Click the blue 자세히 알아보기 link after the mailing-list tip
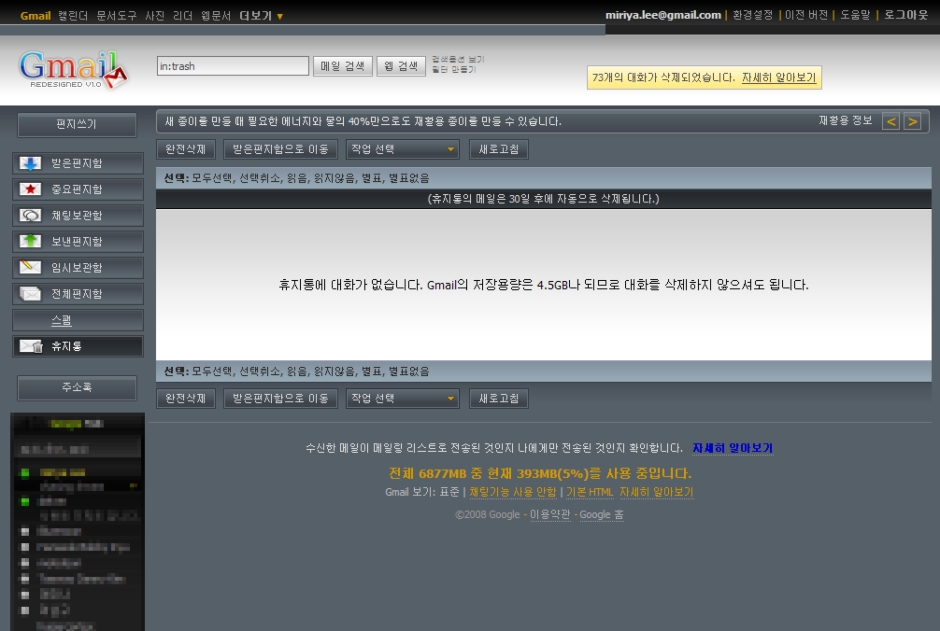 pos(733,448)
